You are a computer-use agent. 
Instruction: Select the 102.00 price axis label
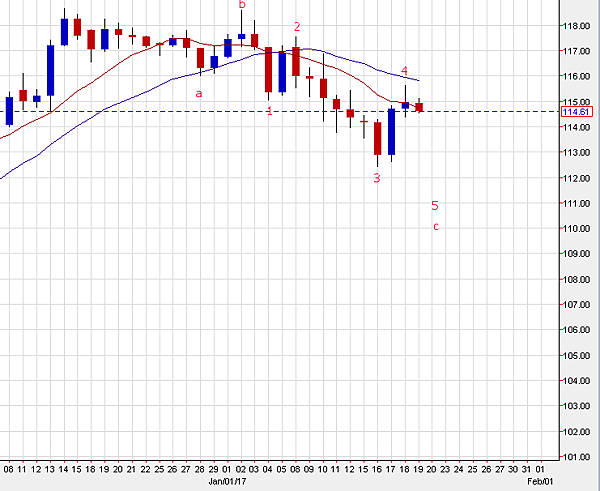(576, 432)
